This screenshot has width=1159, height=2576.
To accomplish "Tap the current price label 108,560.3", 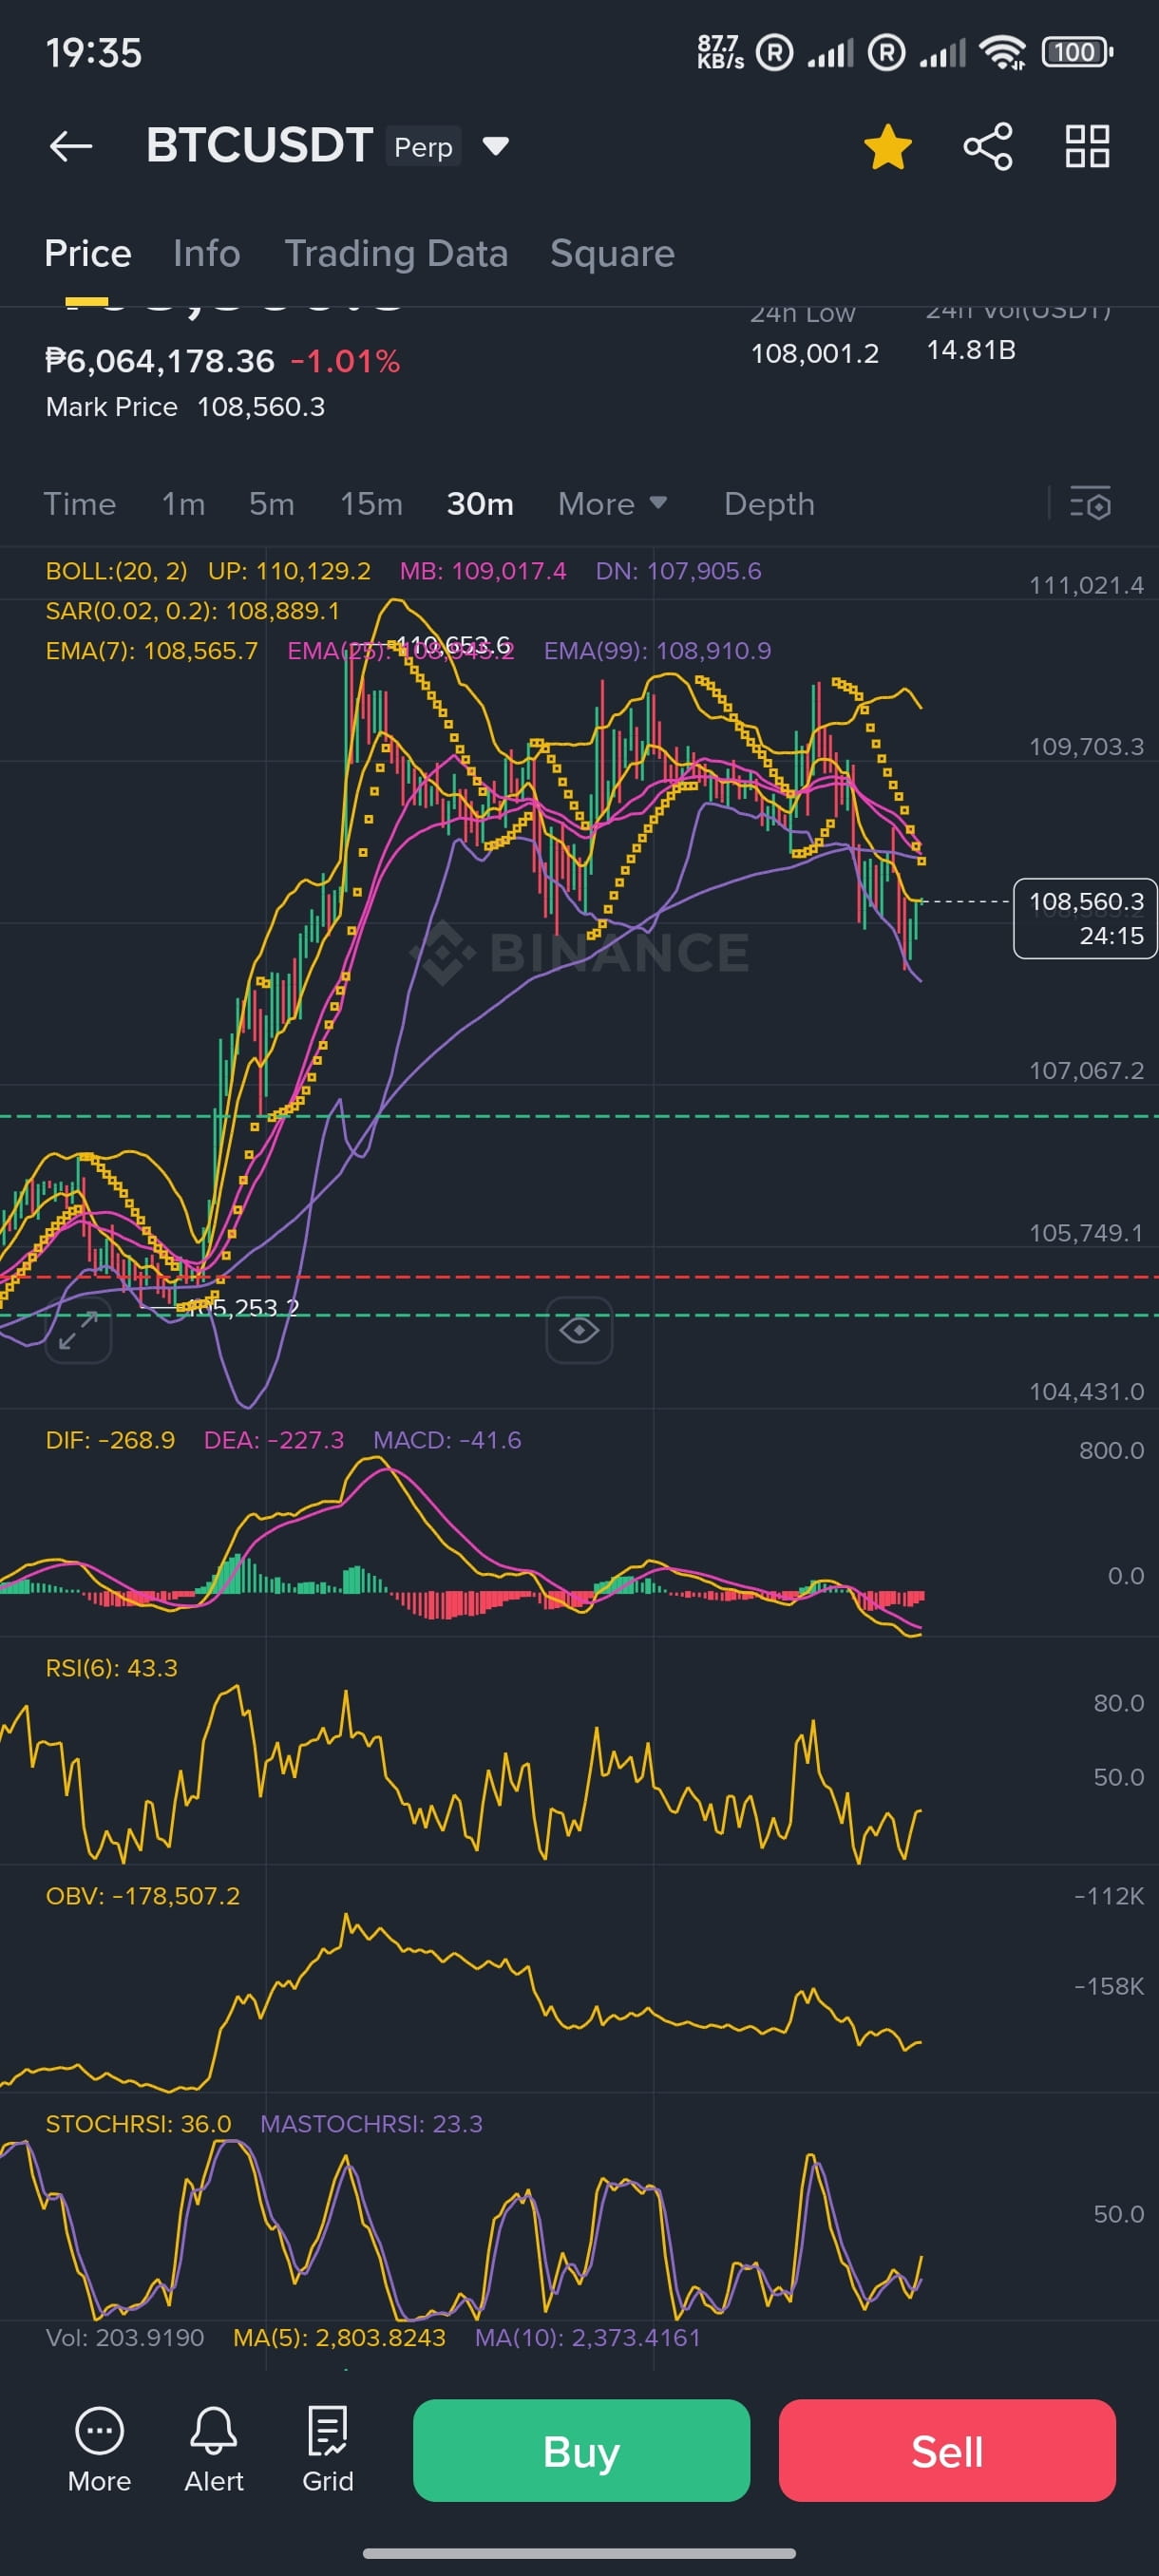I will pos(1085,918).
